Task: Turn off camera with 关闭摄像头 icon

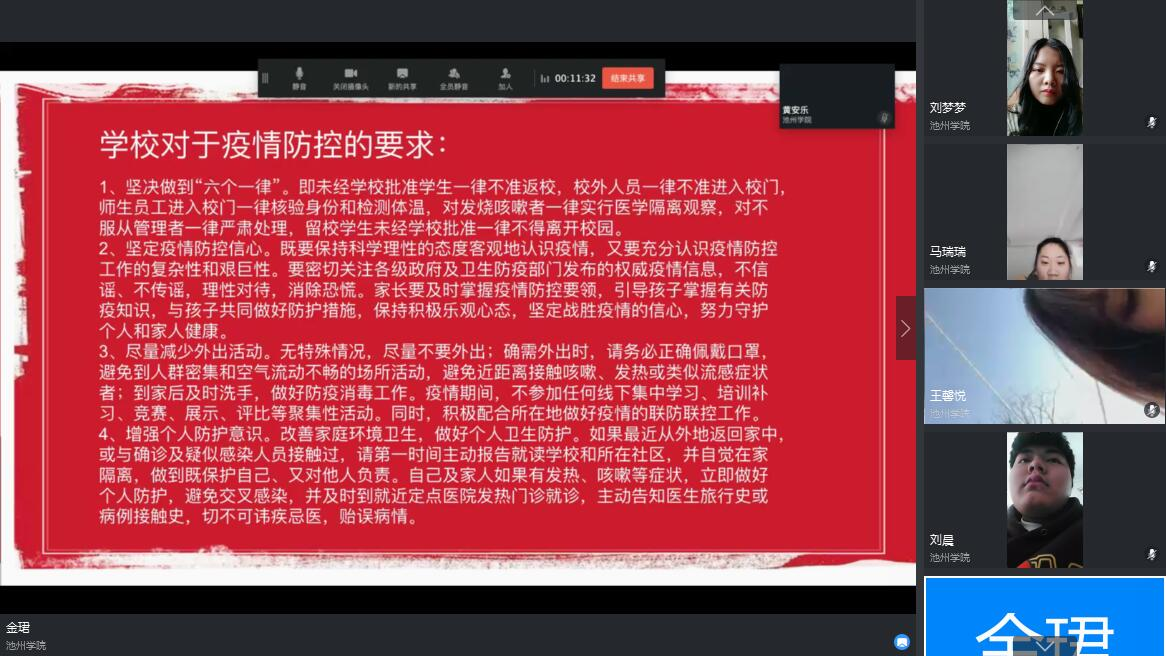Action: tap(351, 78)
